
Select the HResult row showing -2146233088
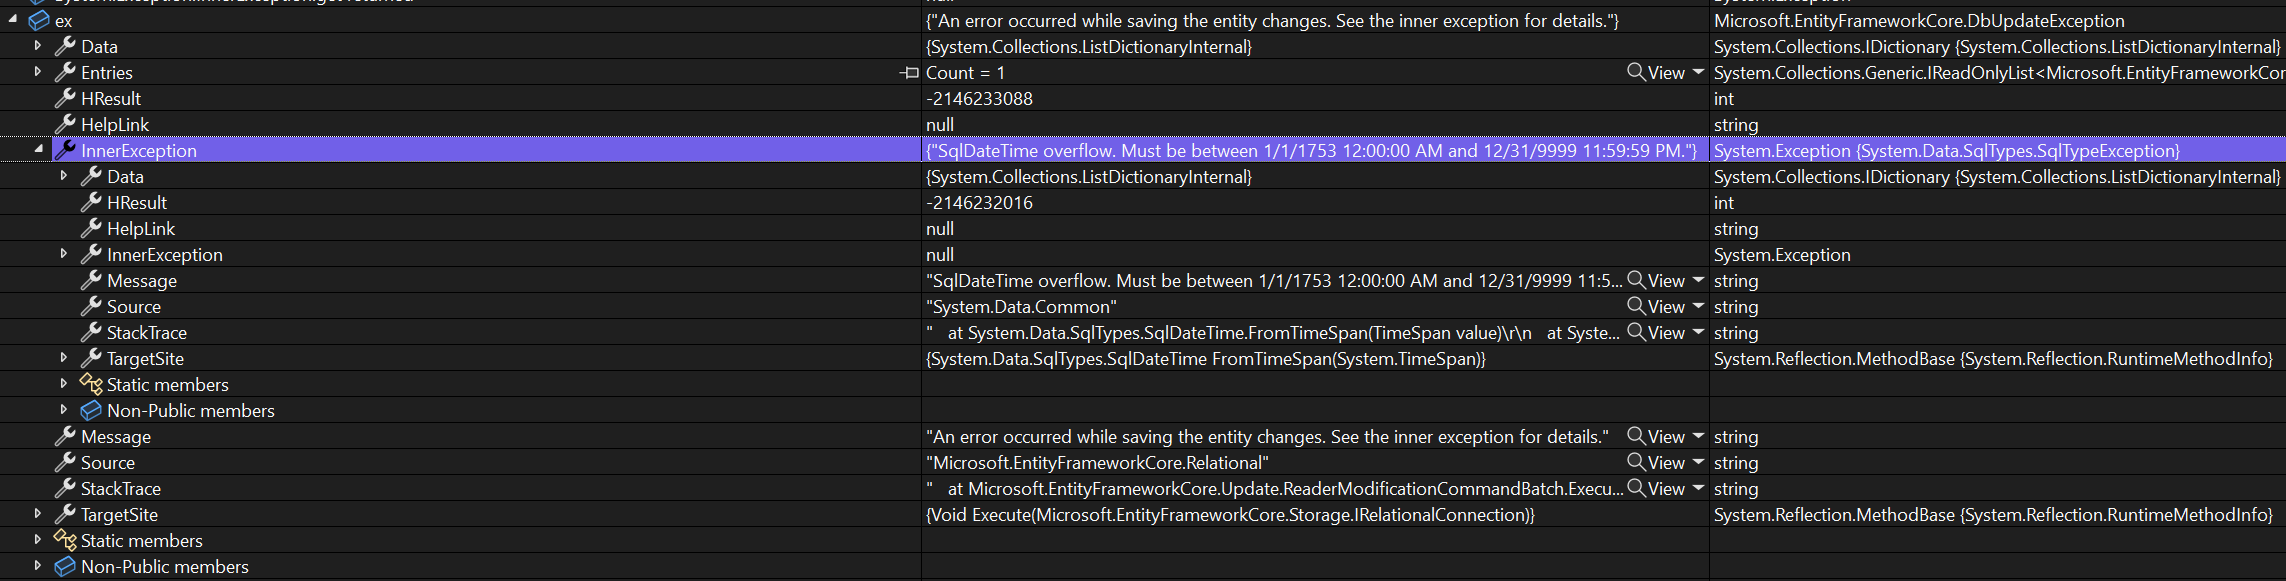[500, 98]
